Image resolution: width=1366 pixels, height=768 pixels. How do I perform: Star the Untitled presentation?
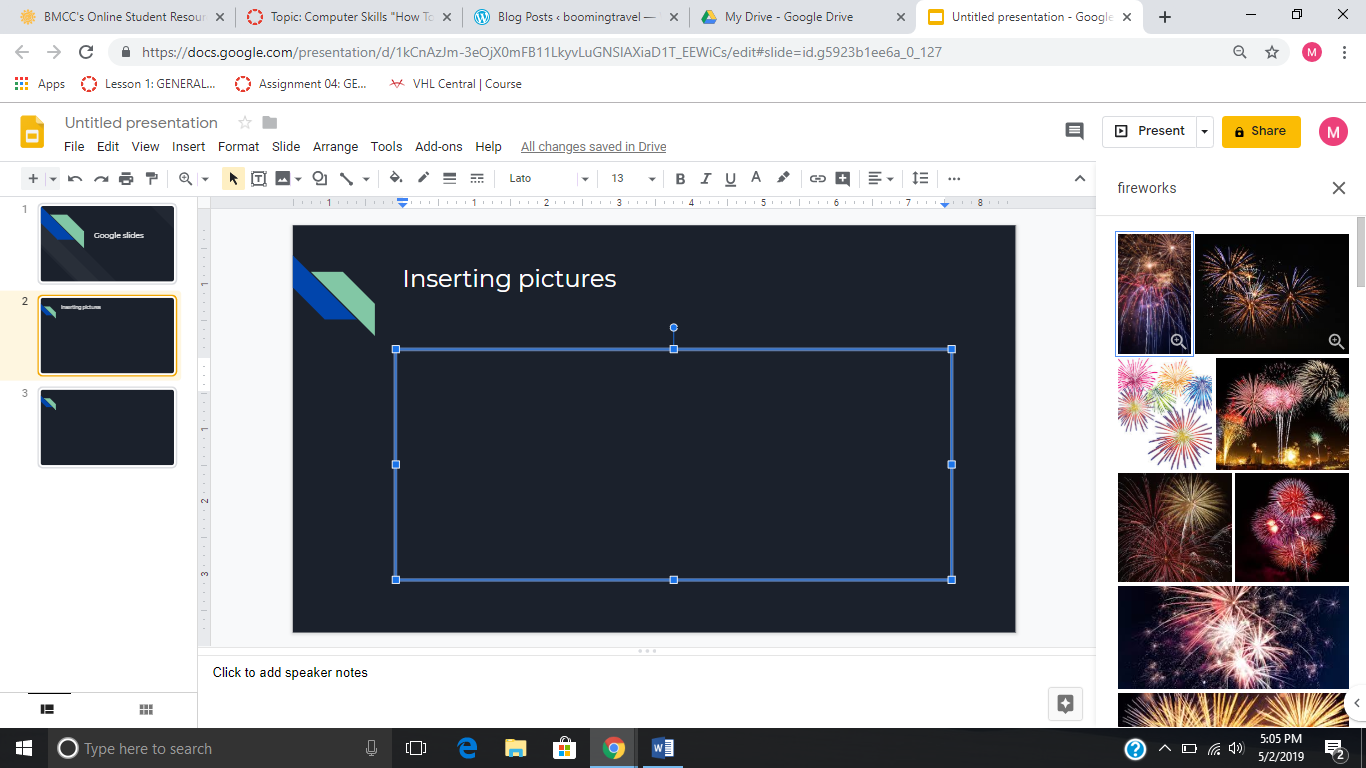click(244, 123)
